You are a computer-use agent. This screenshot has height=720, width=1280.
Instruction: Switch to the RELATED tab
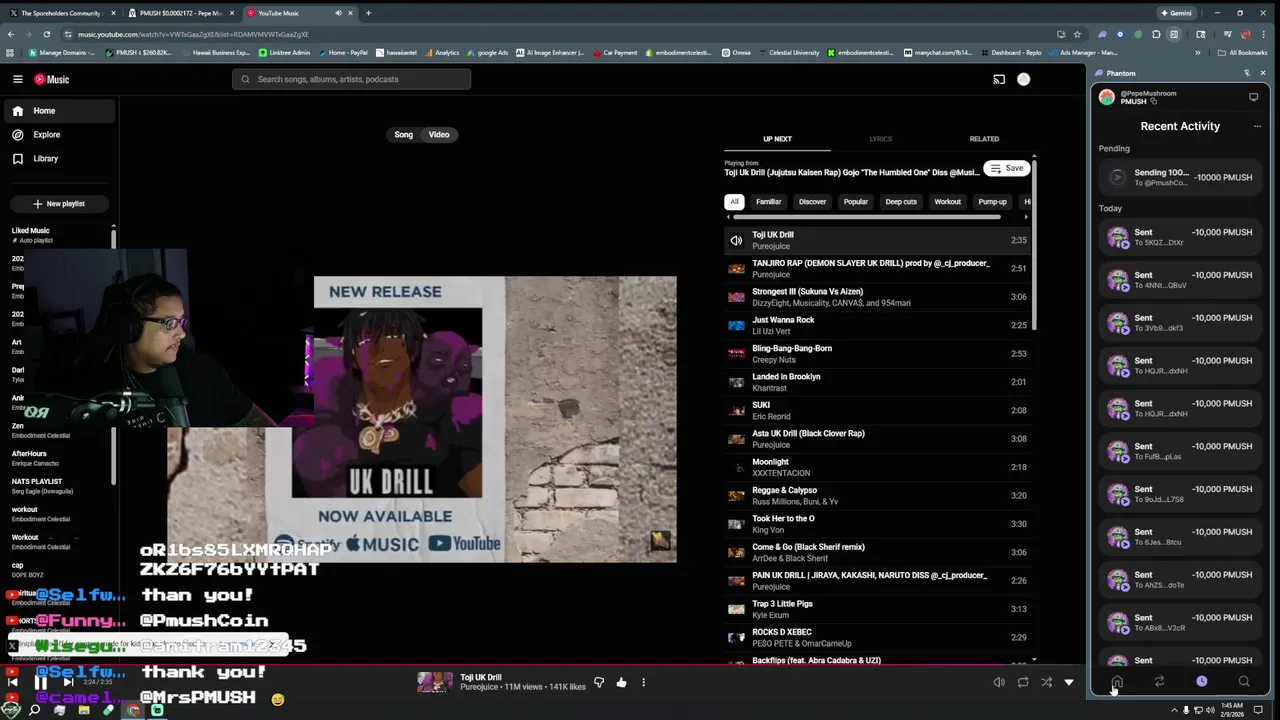(984, 139)
